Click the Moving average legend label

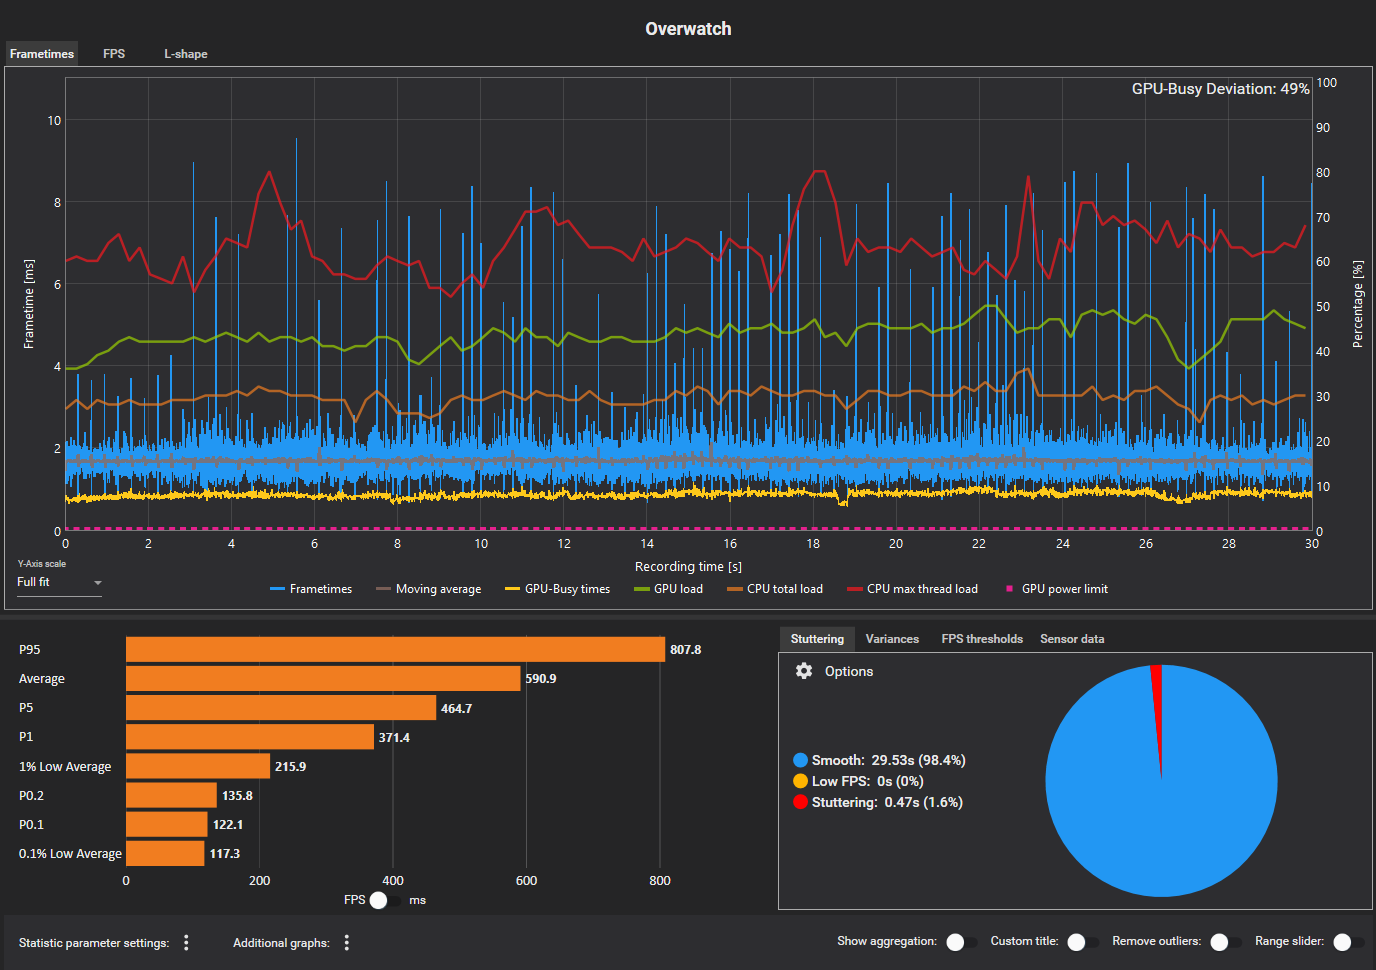coord(438,589)
